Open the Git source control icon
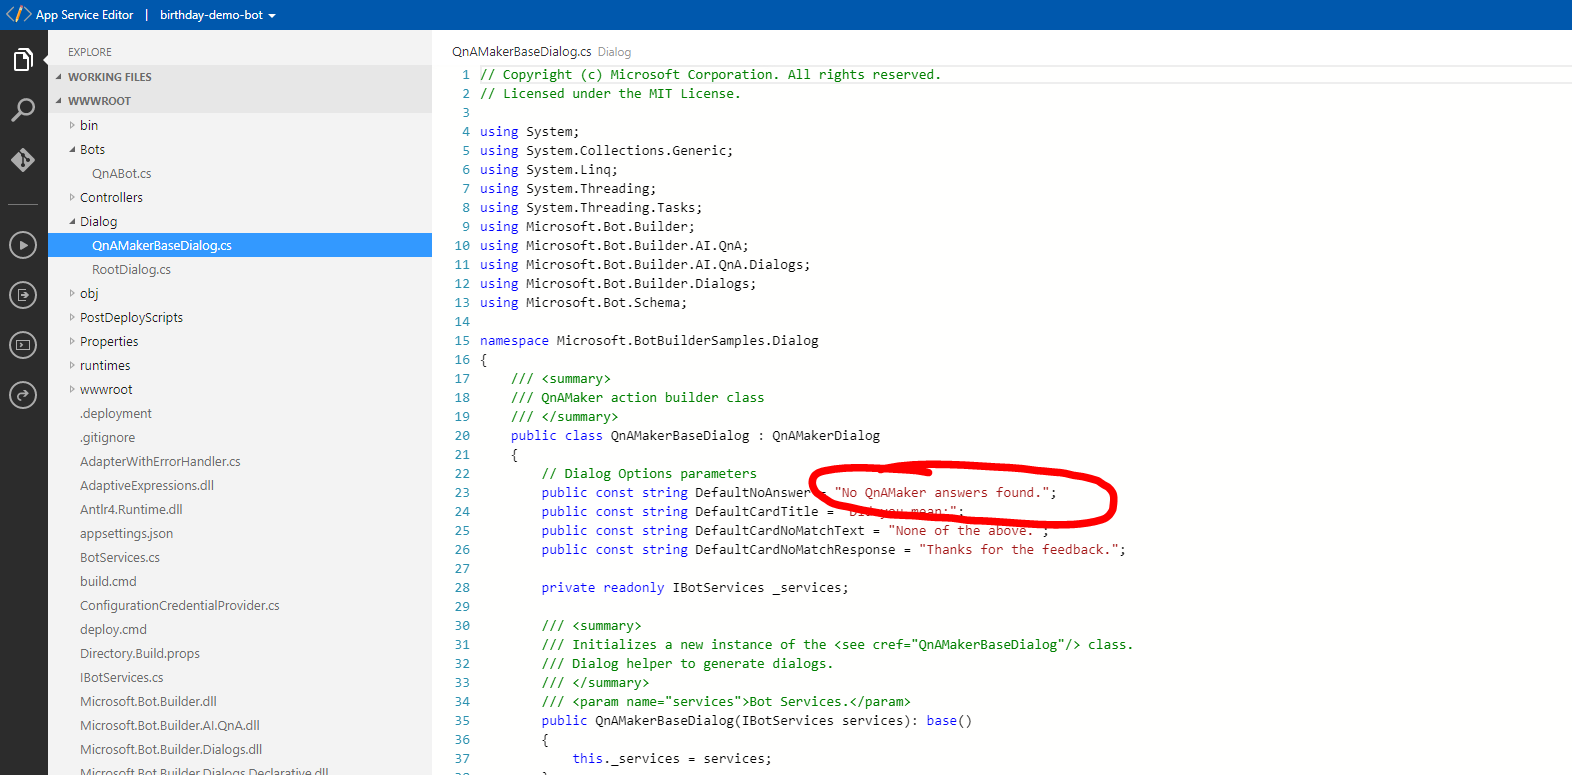Viewport: 1572px width, 775px height. tap(23, 160)
